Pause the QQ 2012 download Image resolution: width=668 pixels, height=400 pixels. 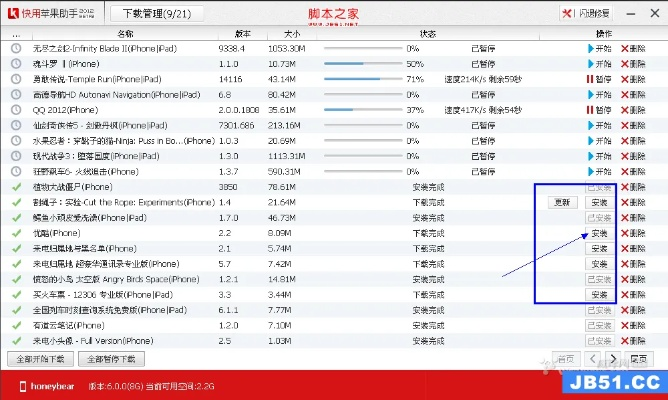point(601,109)
